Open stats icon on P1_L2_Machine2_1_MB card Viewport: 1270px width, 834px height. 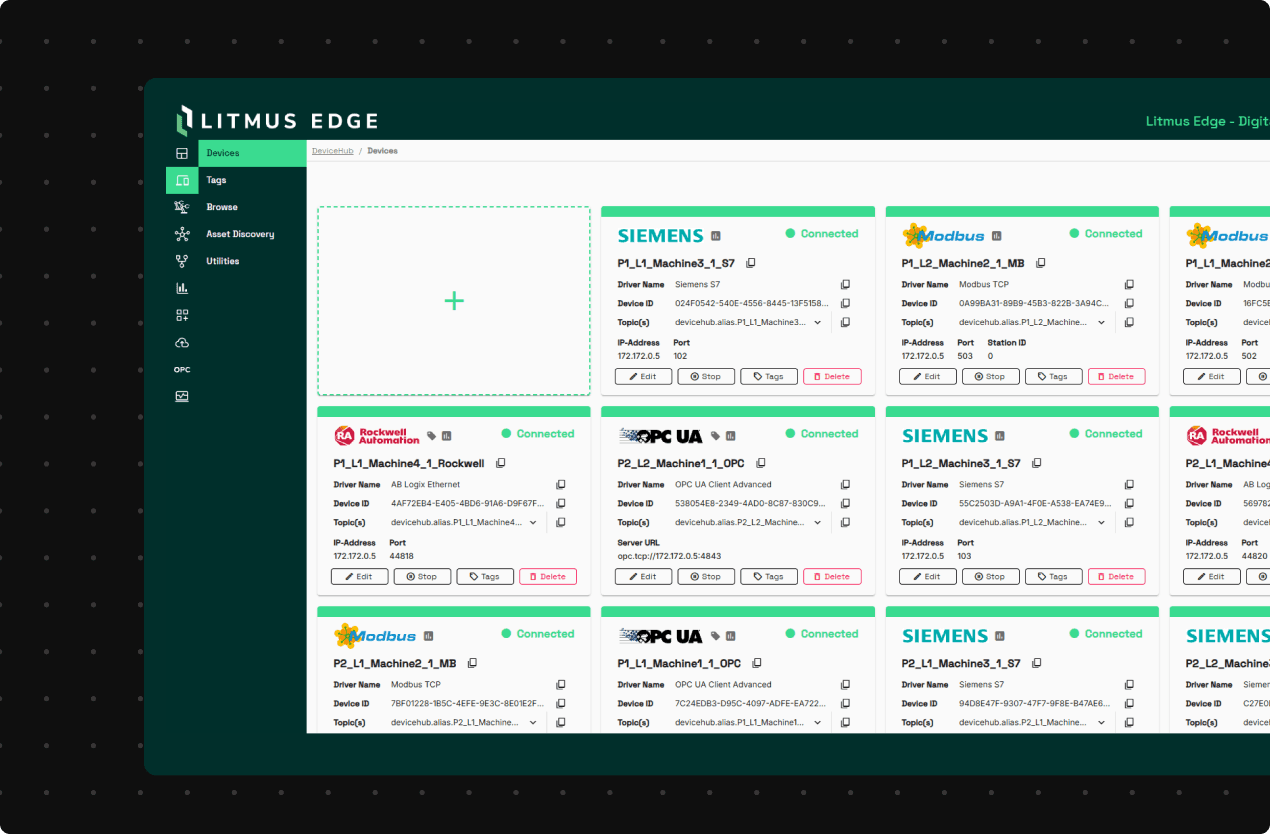point(996,236)
